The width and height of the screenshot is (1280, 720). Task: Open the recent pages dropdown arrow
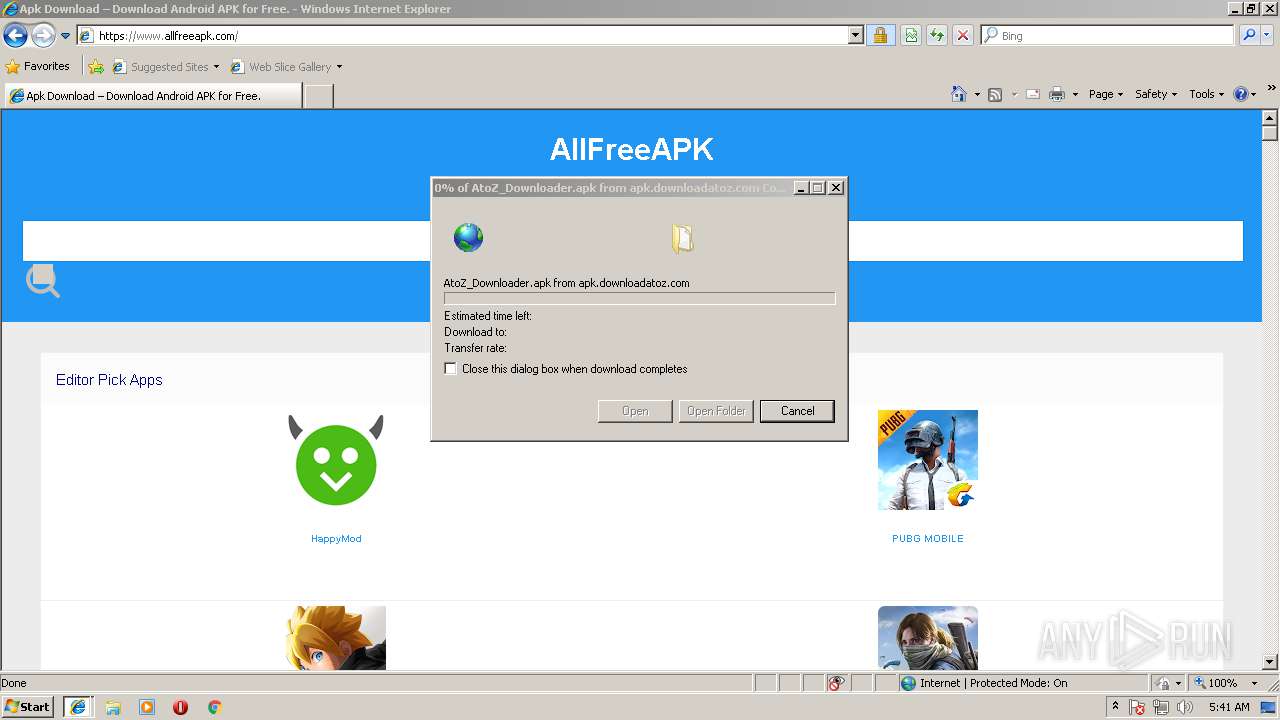coord(66,36)
